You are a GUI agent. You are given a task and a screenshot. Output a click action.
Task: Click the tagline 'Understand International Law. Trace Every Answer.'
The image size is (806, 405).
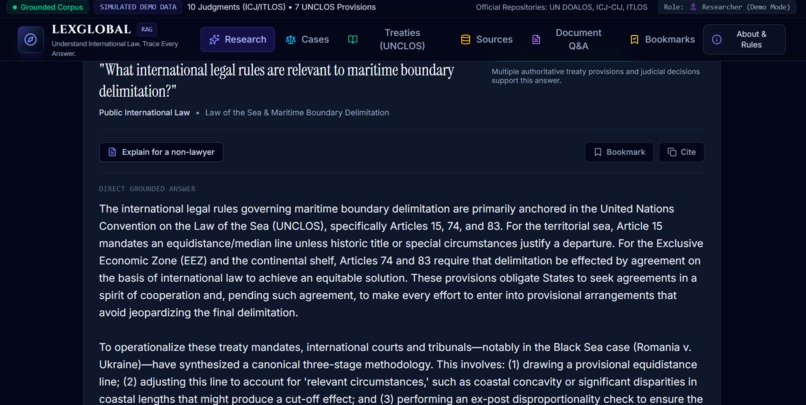tap(115, 48)
